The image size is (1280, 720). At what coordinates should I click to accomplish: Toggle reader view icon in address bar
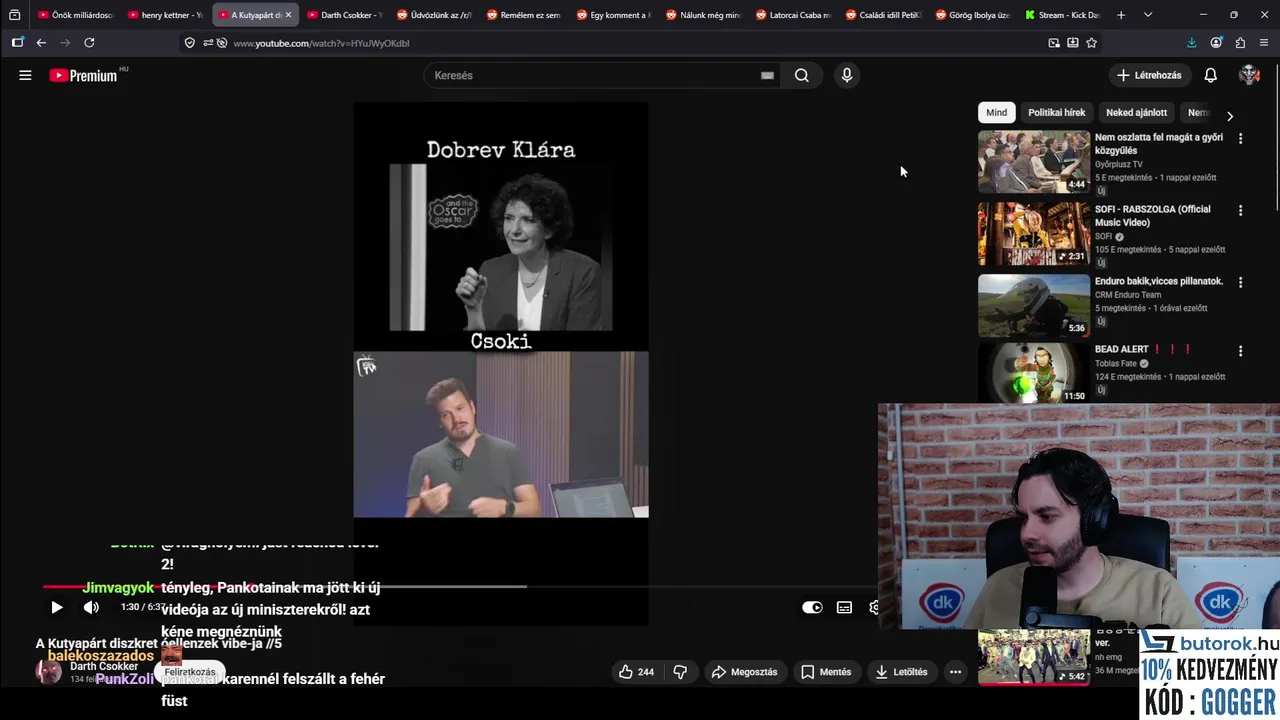pyautogui.click(x=1072, y=43)
